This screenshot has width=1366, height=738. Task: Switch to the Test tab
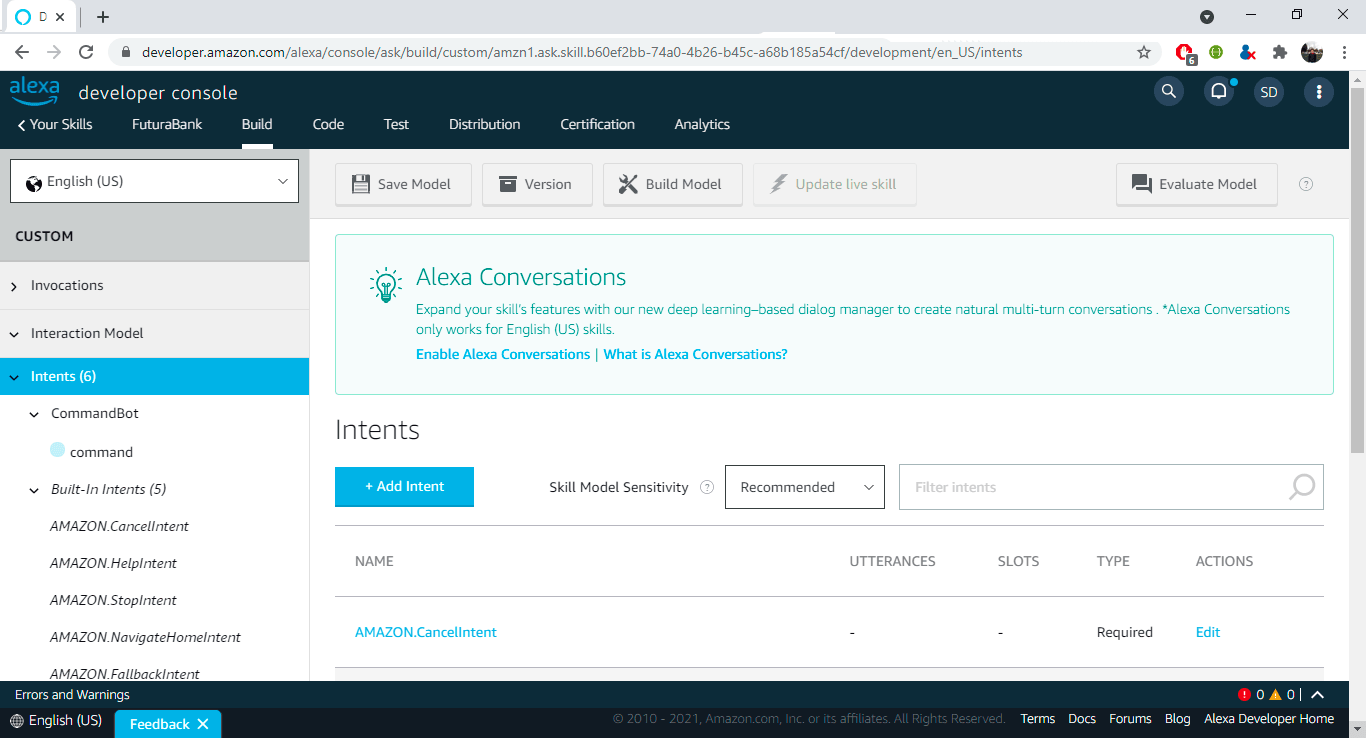coord(396,124)
